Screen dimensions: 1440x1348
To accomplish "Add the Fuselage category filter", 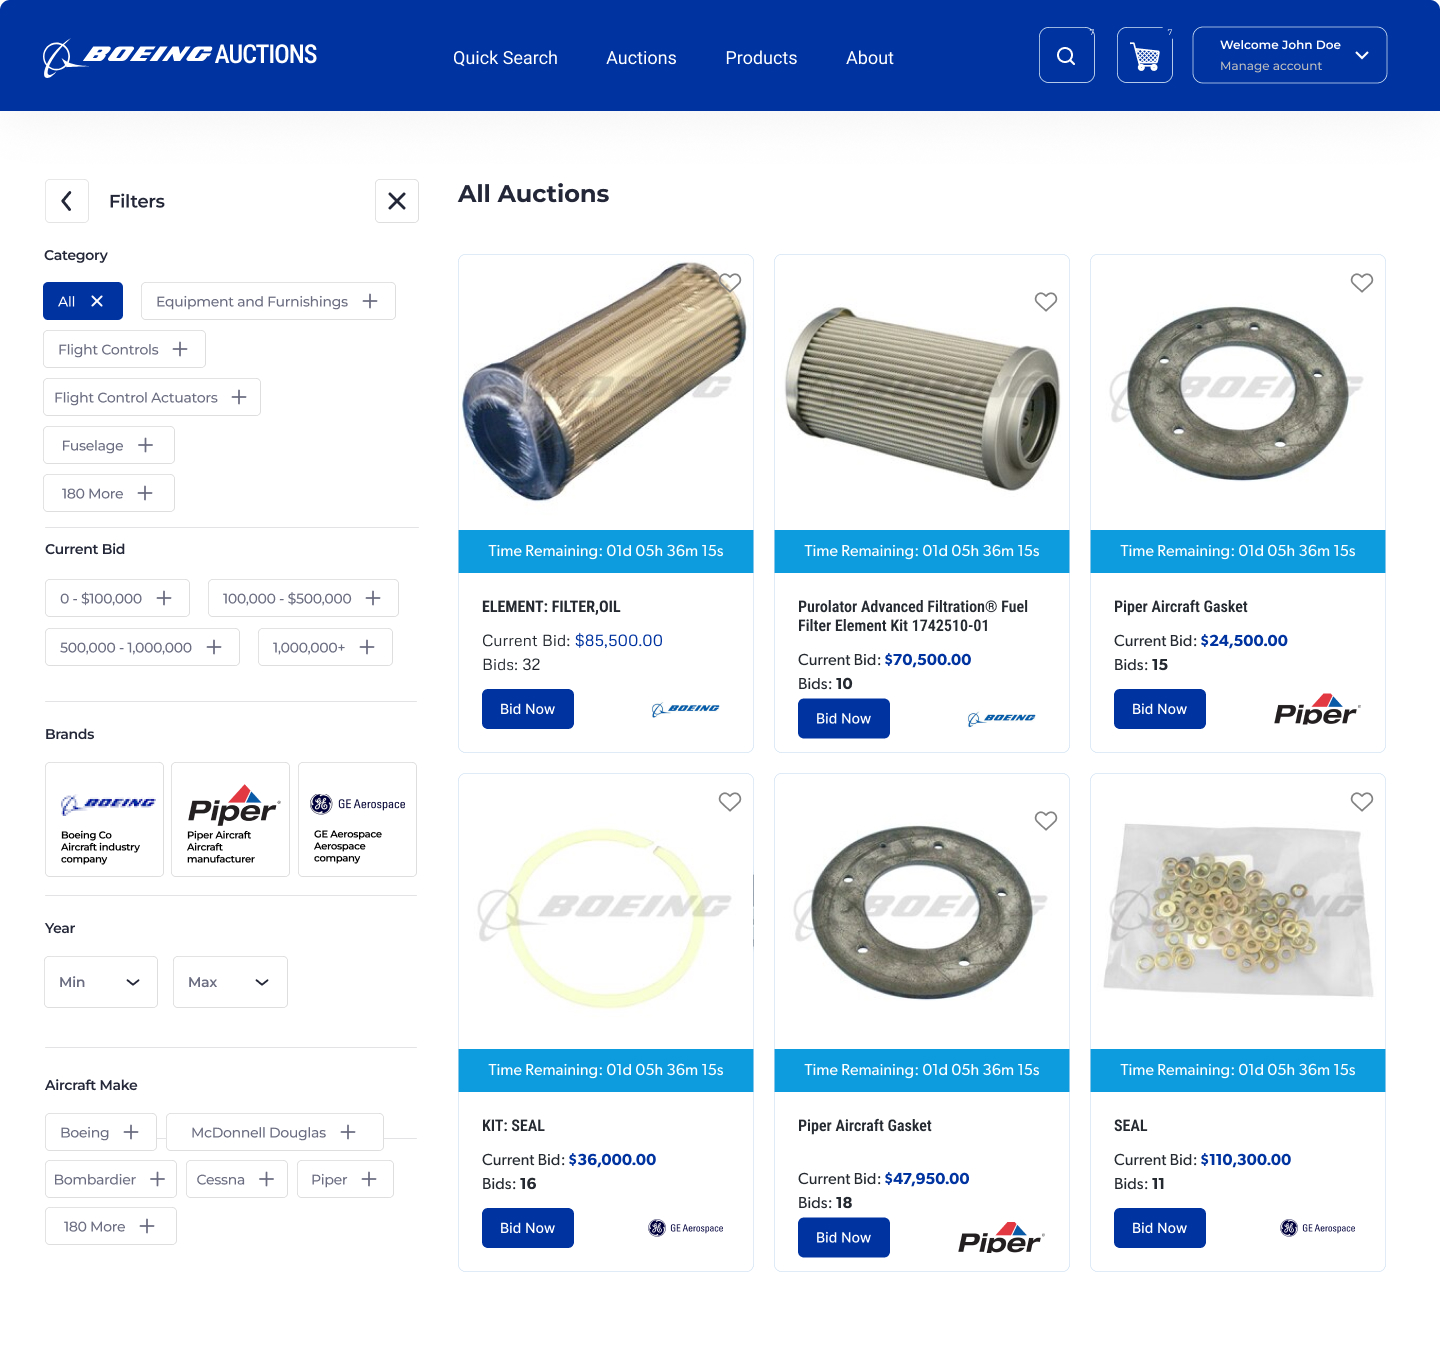I will pos(109,445).
